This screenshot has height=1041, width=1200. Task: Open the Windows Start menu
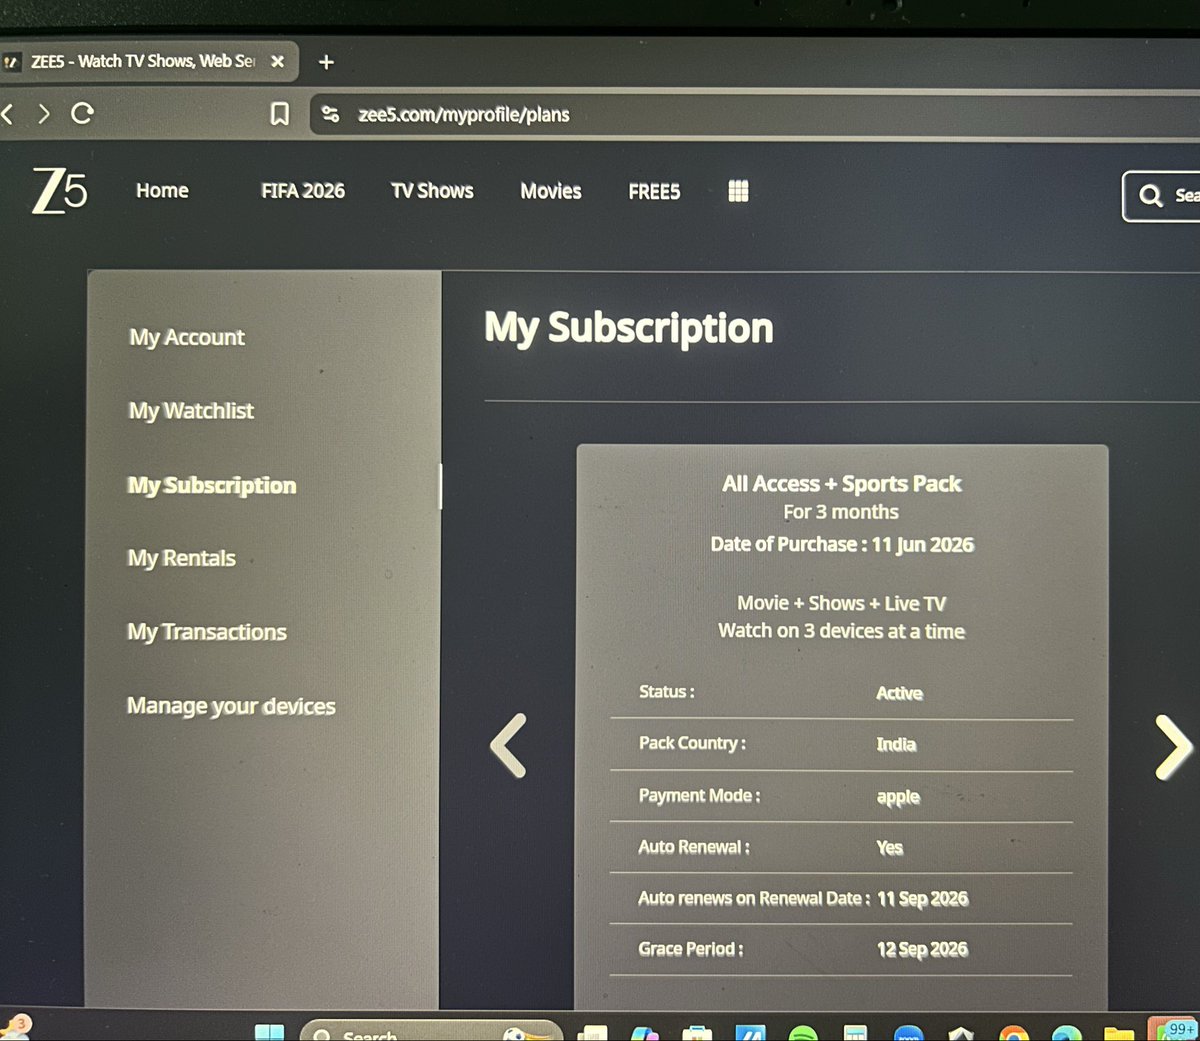[x=269, y=1032]
